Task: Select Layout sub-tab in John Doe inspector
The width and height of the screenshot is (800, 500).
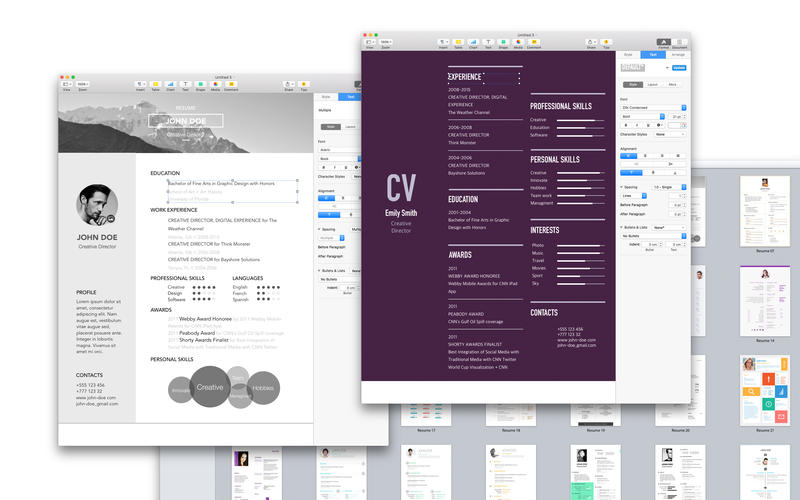Action: pos(351,127)
